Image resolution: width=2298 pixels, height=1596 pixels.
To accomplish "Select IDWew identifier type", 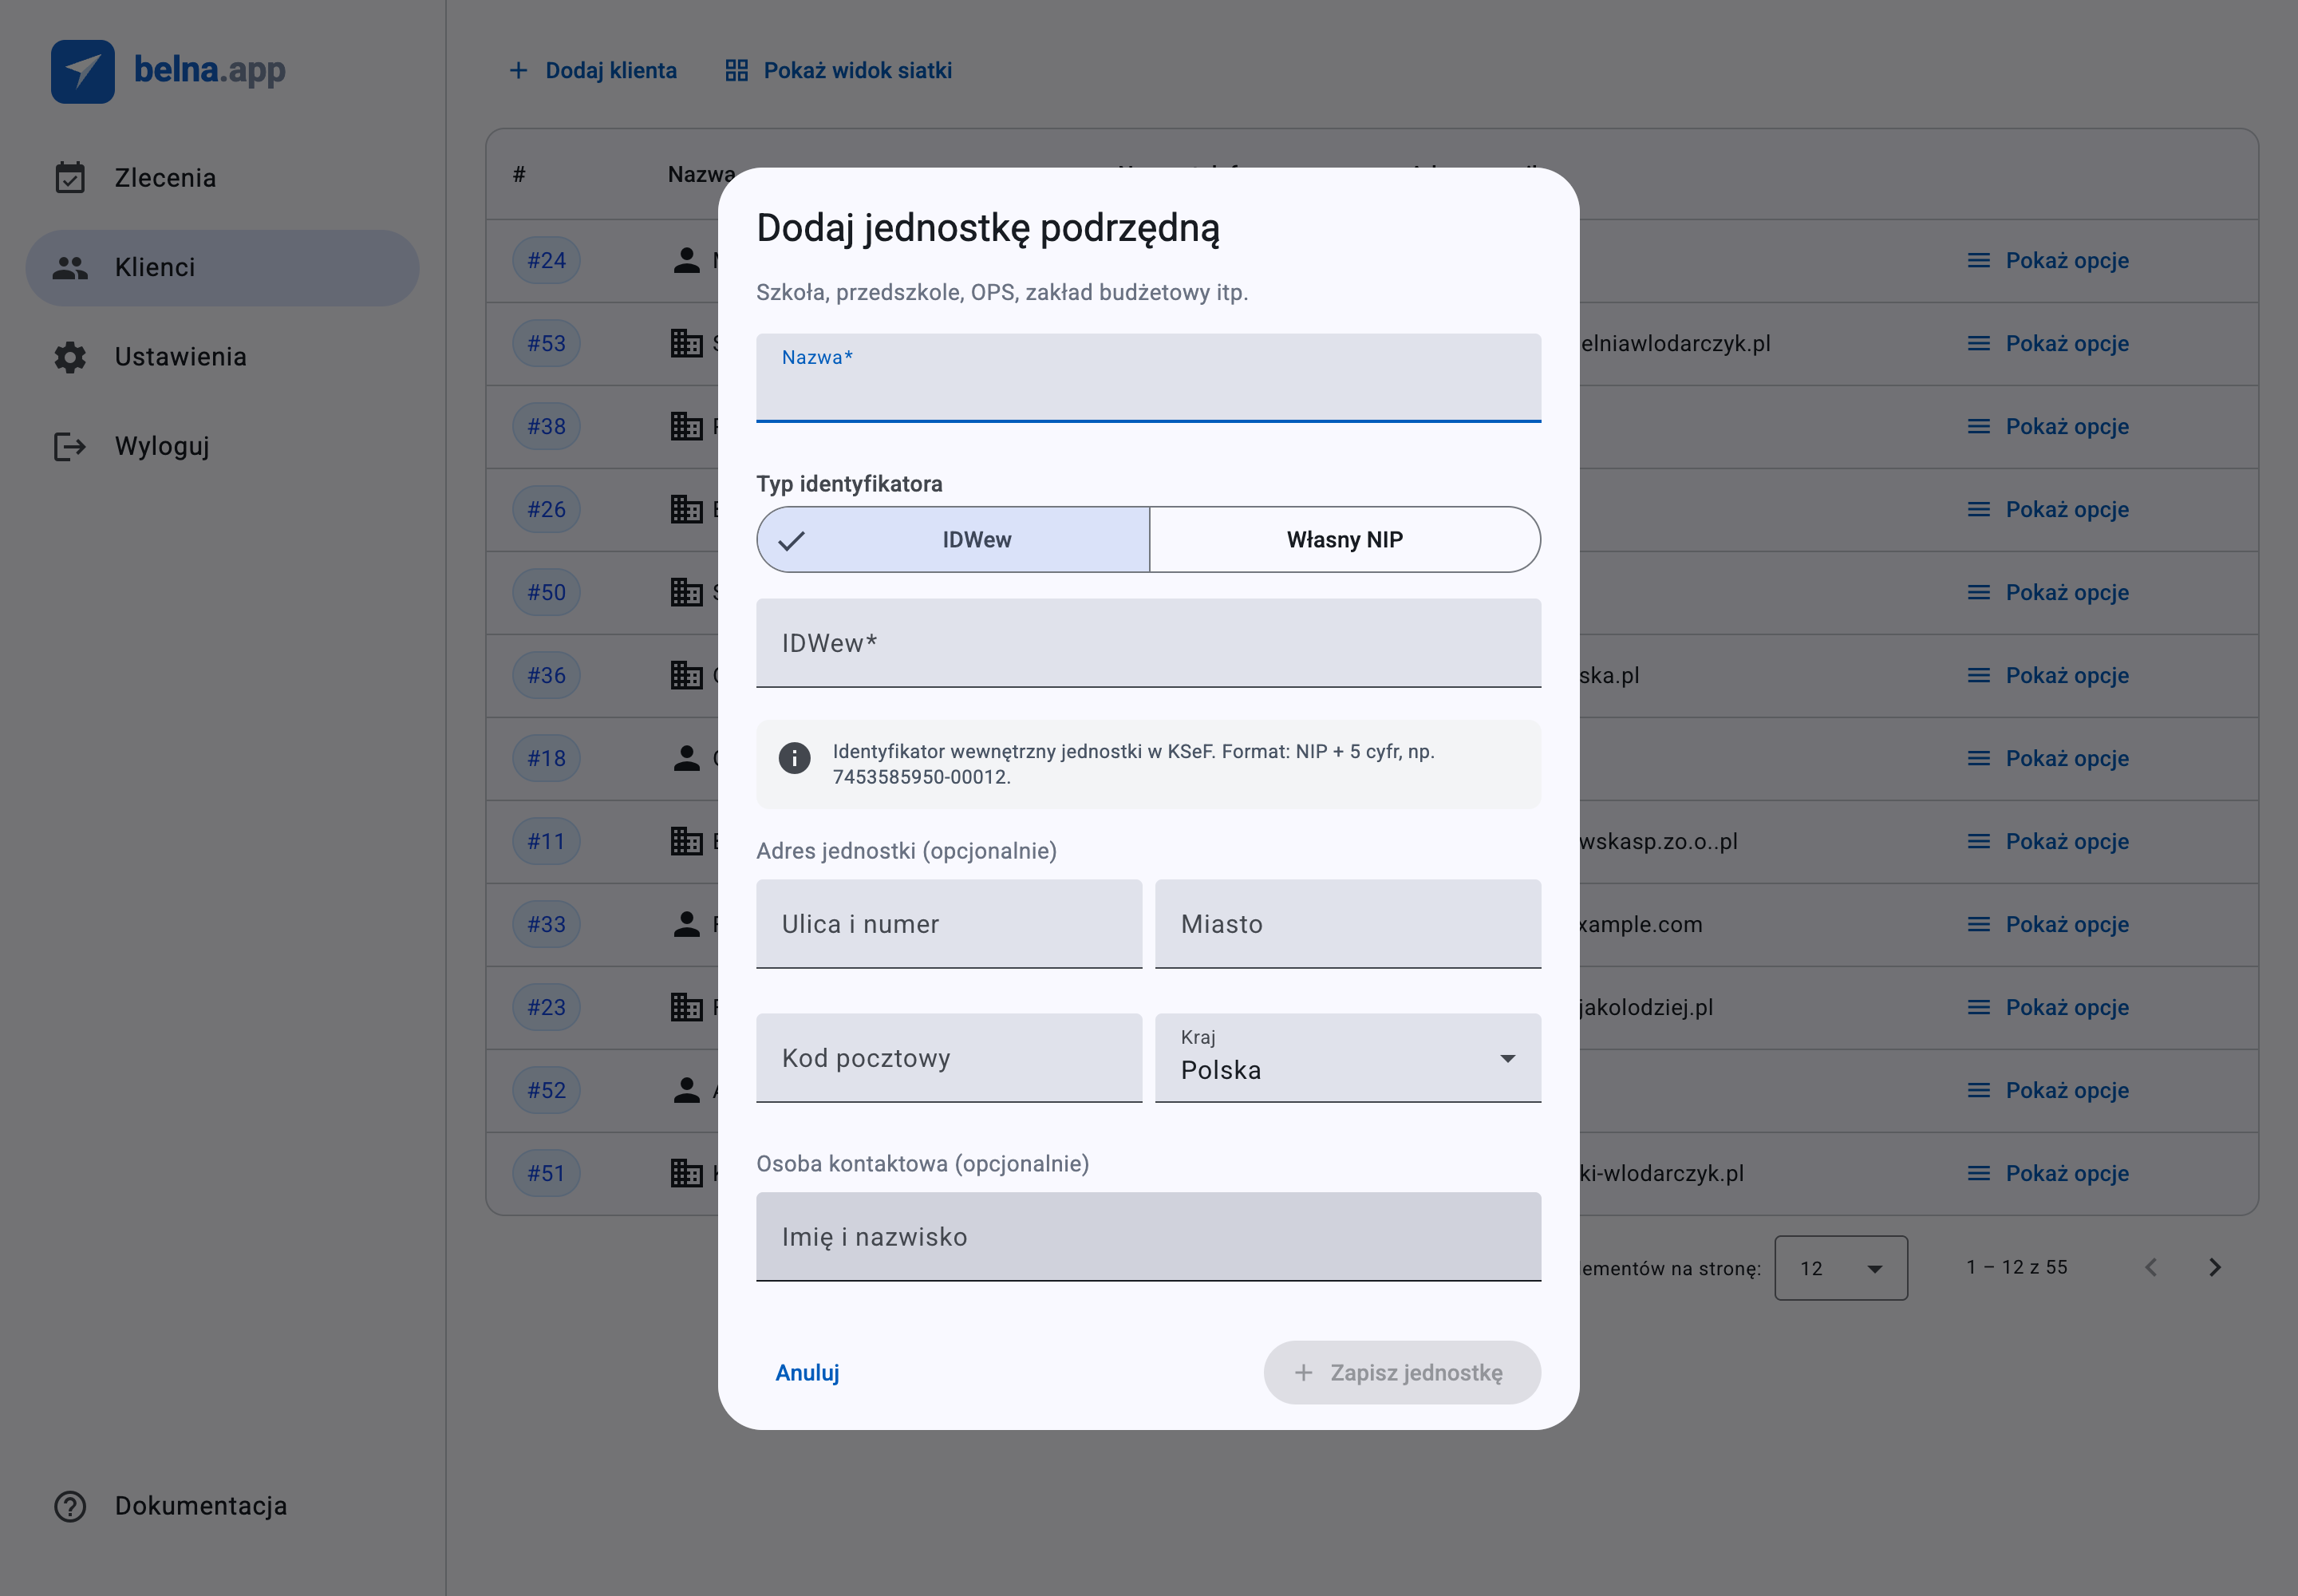I will 953,540.
